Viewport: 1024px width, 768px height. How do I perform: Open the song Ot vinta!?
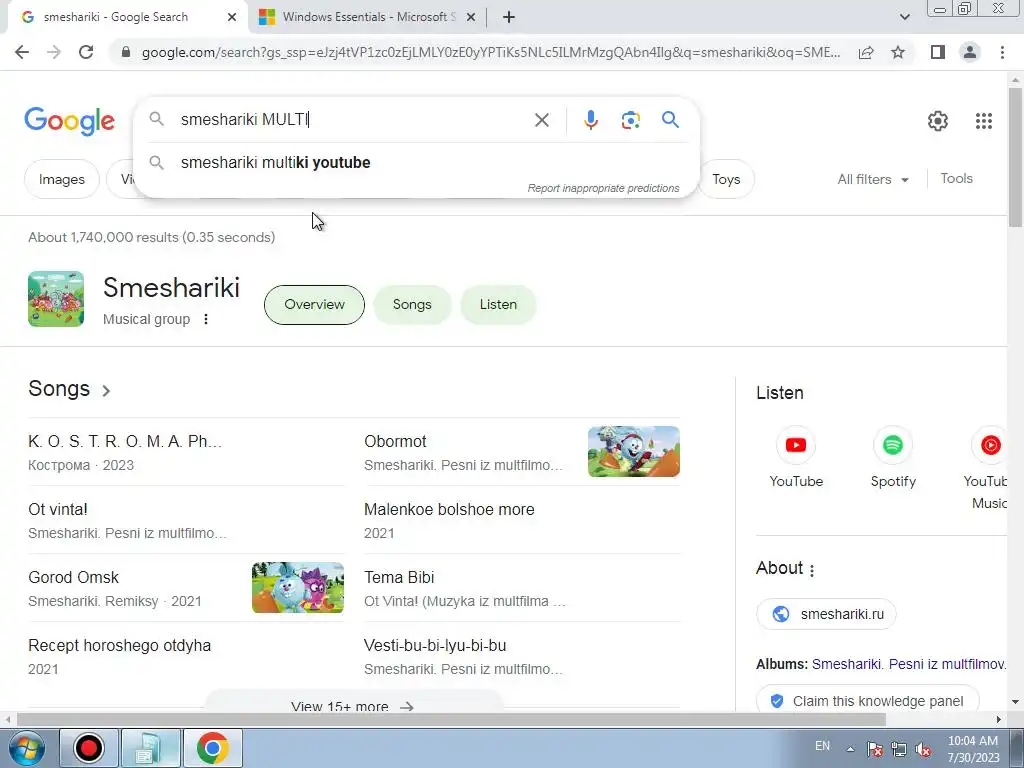coord(57,509)
